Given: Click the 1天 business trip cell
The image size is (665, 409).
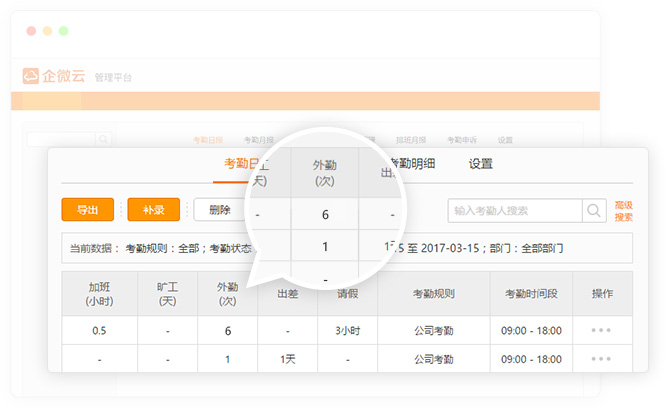Looking at the screenshot, I should click(288, 359).
